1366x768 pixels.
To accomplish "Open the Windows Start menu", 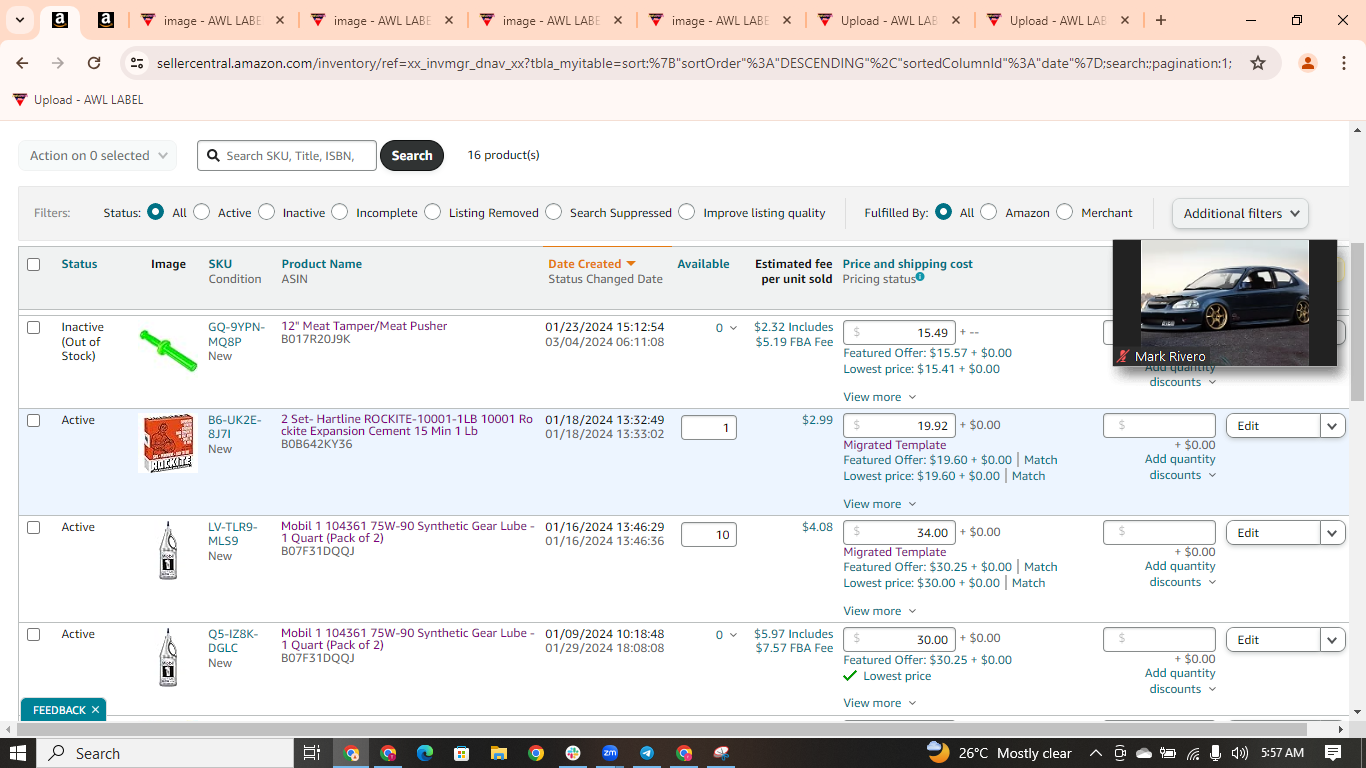I will [x=18, y=753].
